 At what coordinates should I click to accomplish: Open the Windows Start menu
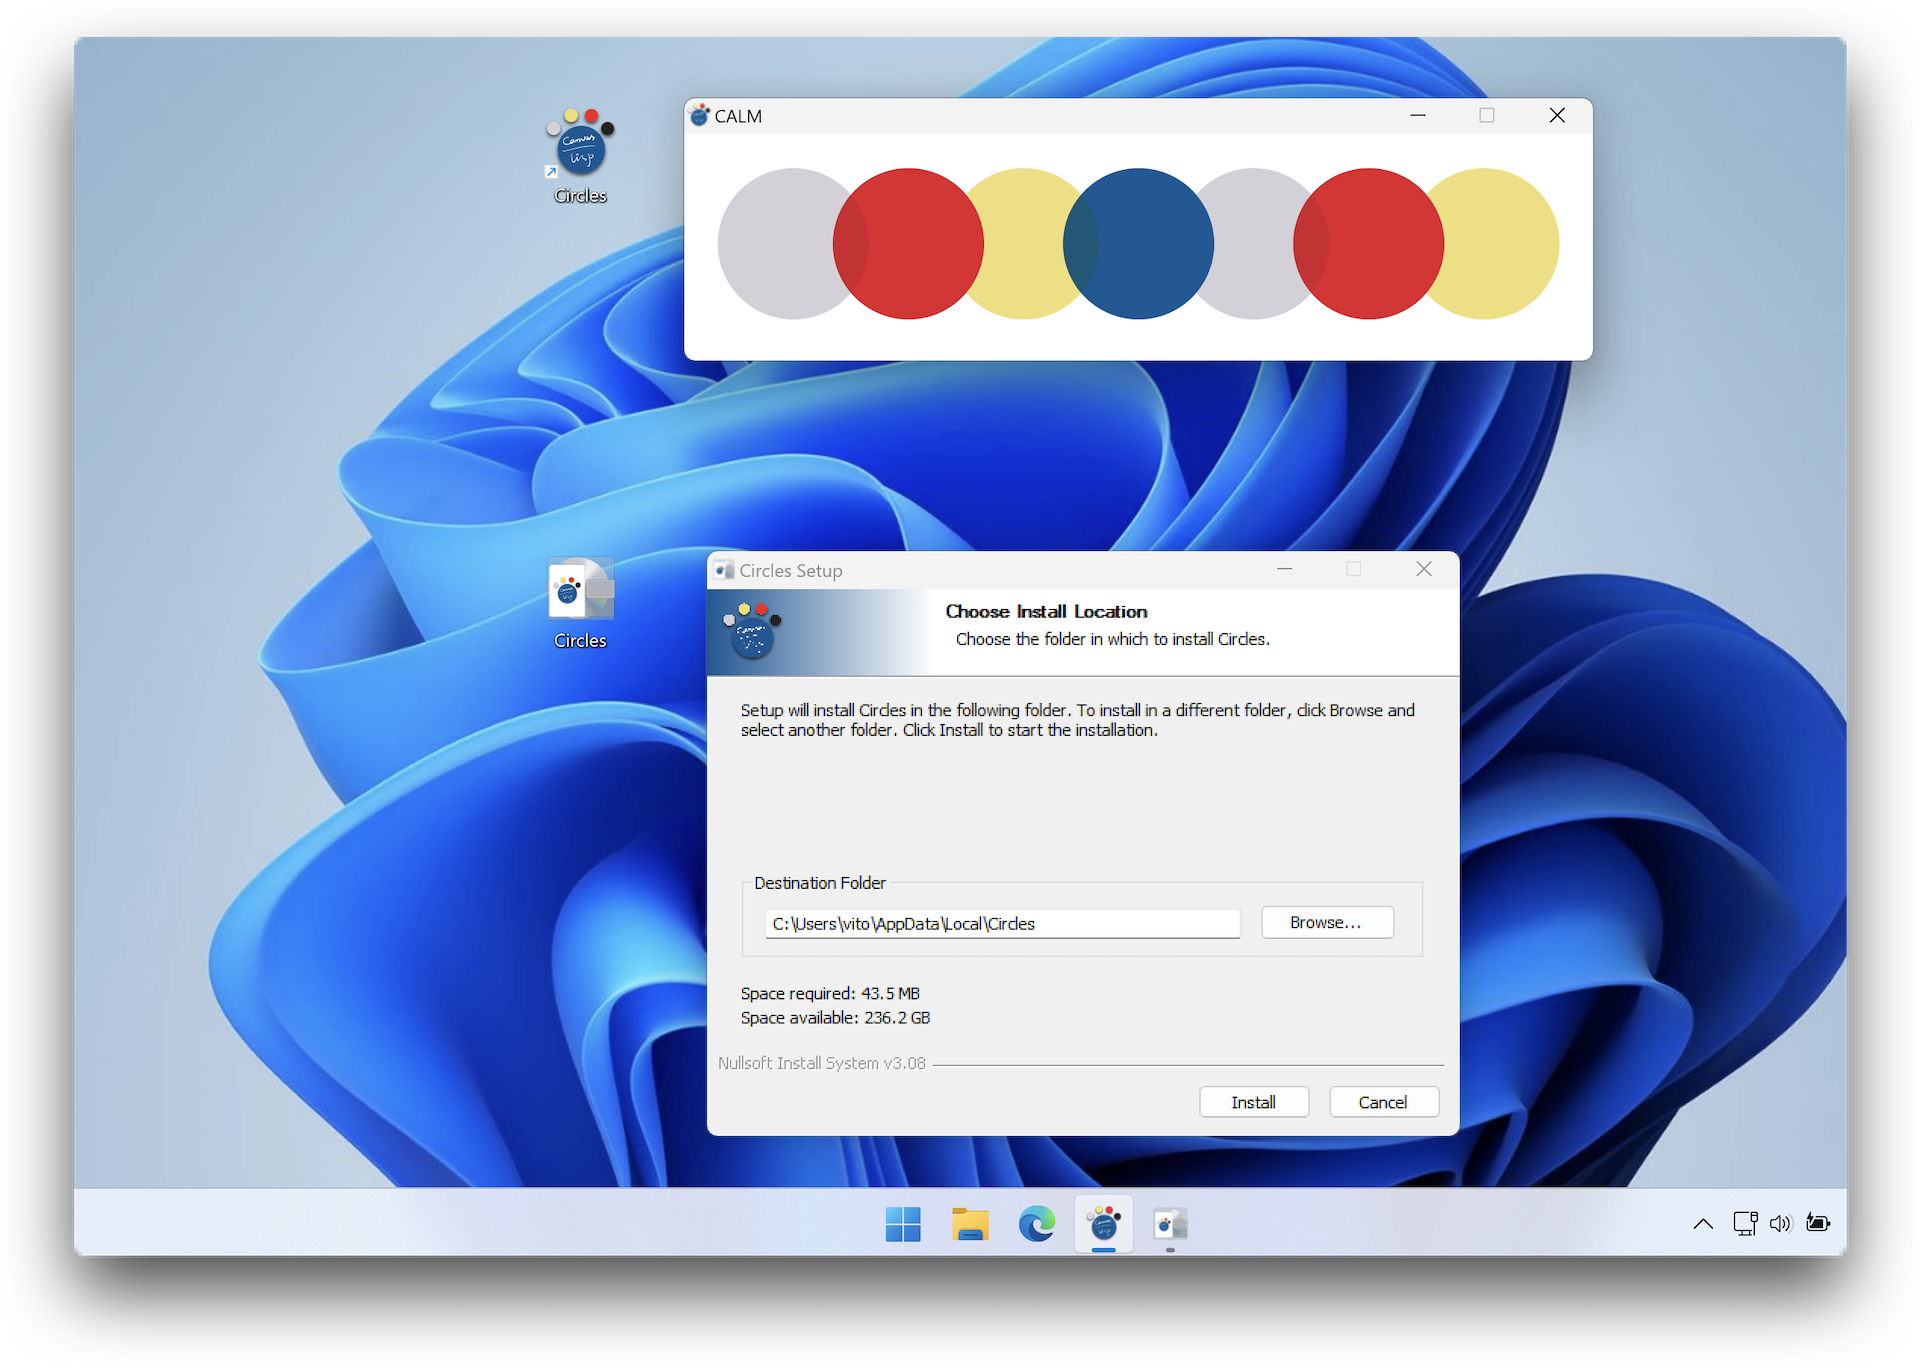click(903, 1224)
